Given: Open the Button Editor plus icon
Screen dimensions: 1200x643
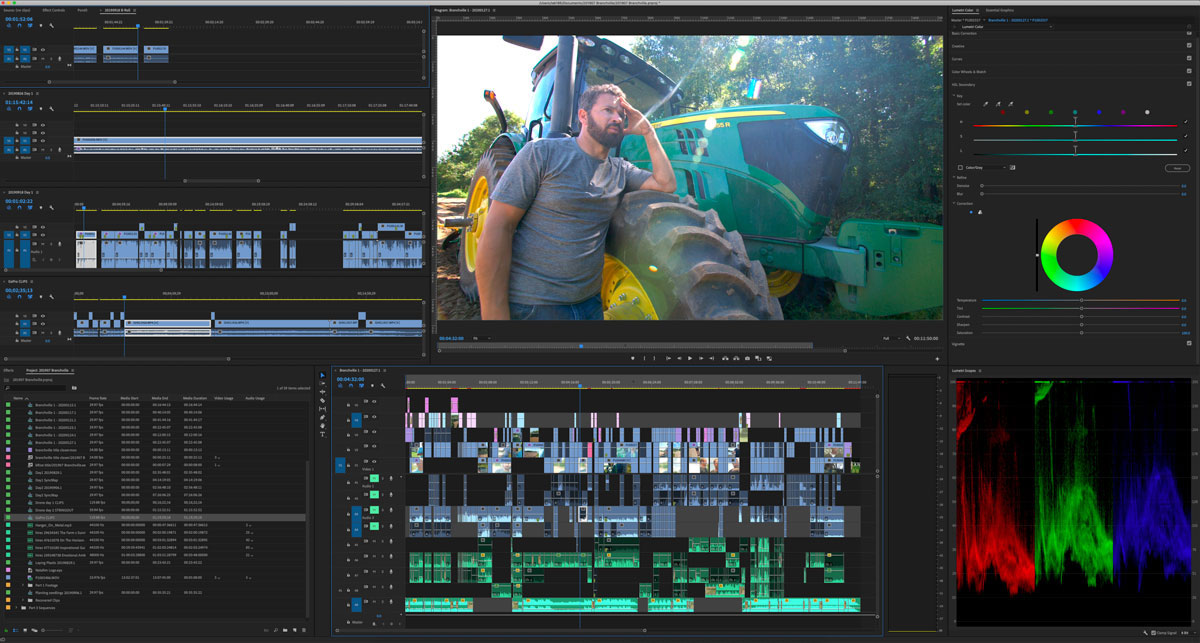Looking at the screenshot, I should 937,358.
